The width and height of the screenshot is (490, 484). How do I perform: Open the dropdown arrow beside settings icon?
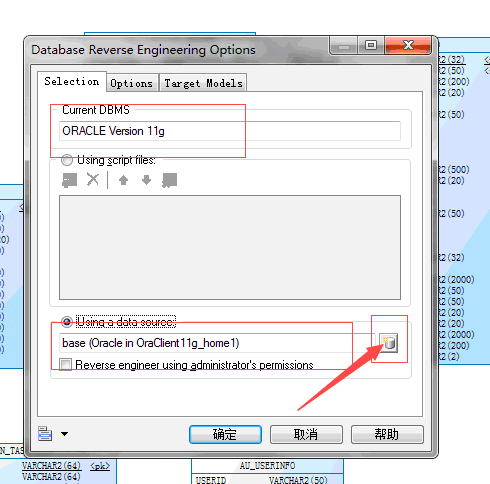(x=65, y=434)
